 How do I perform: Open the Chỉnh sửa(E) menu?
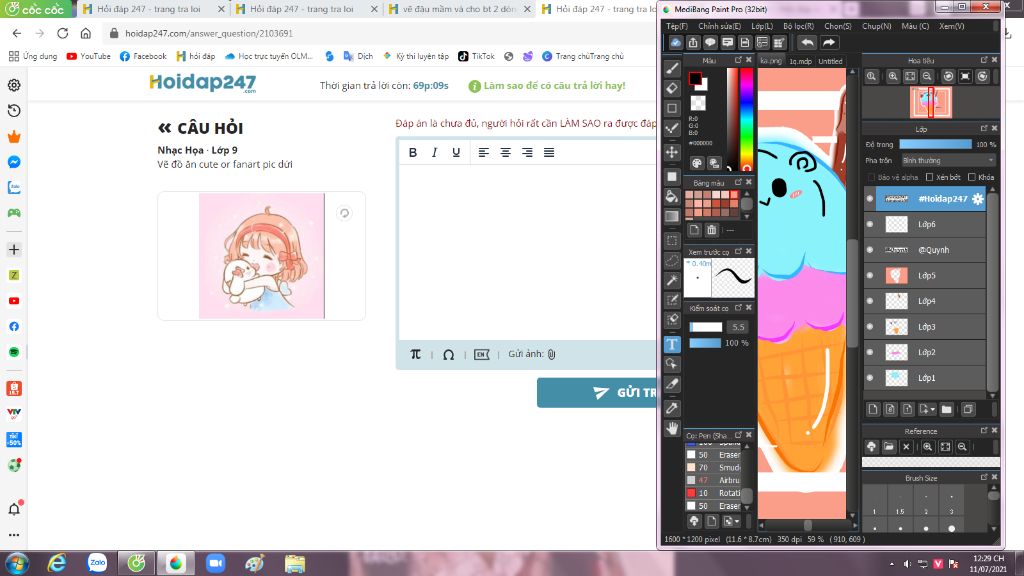[x=720, y=26]
